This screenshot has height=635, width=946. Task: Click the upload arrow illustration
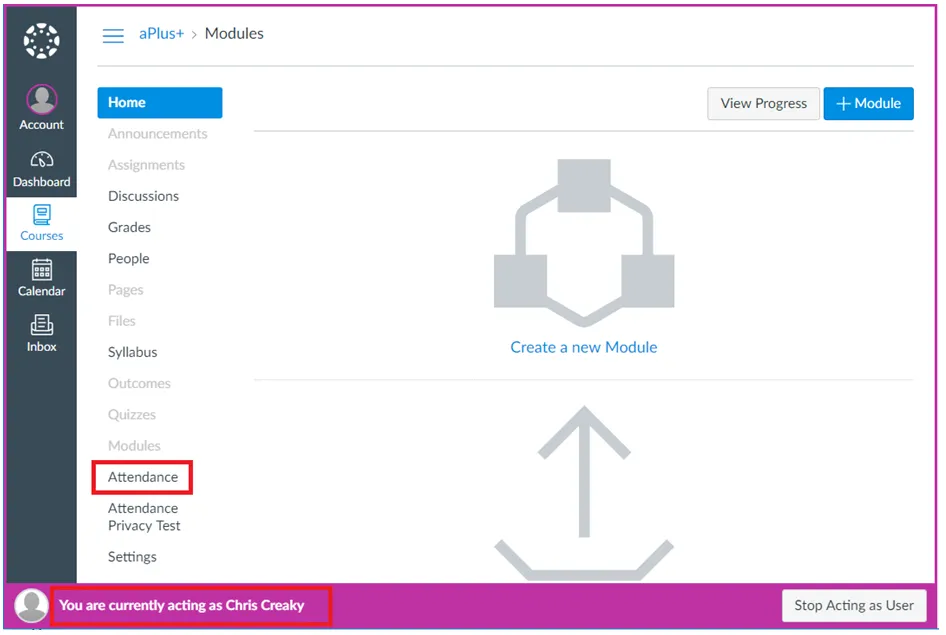(584, 492)
